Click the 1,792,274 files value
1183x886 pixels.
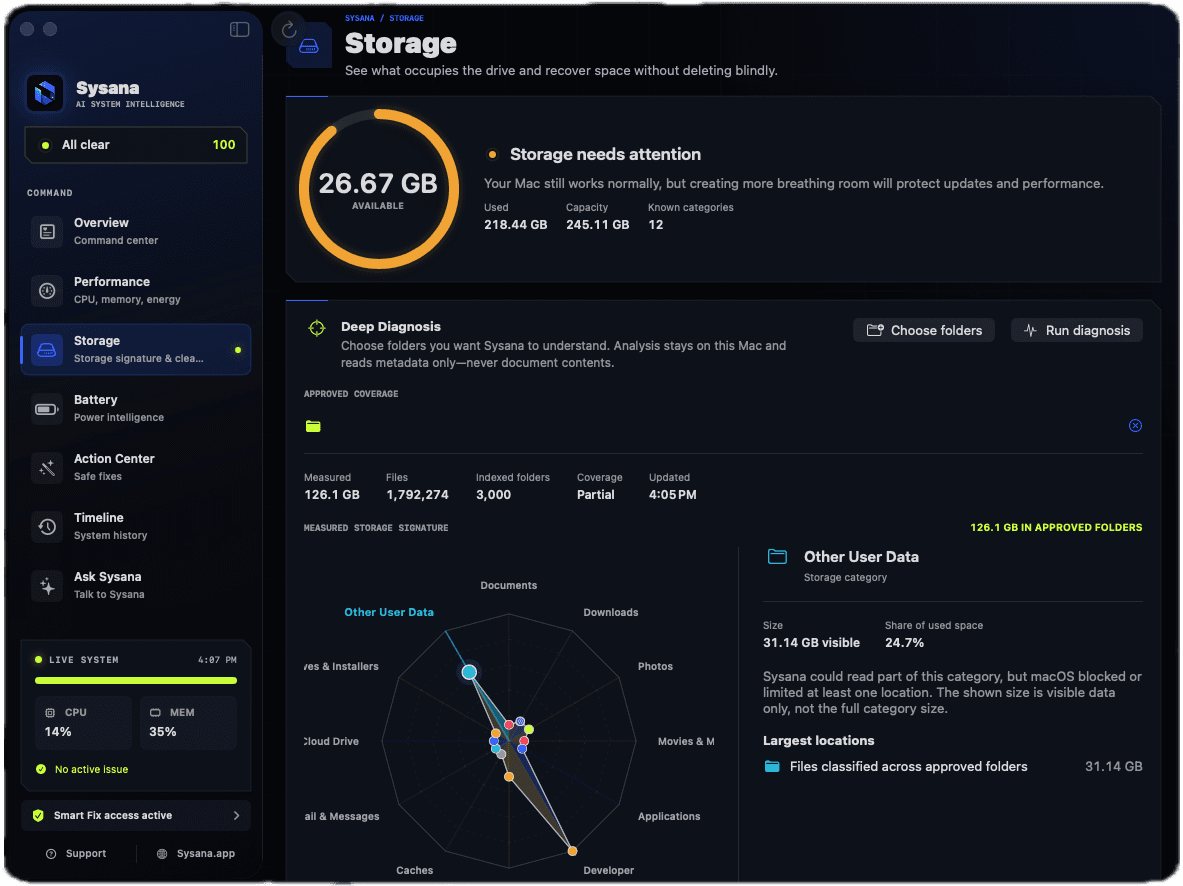[417, 495]
